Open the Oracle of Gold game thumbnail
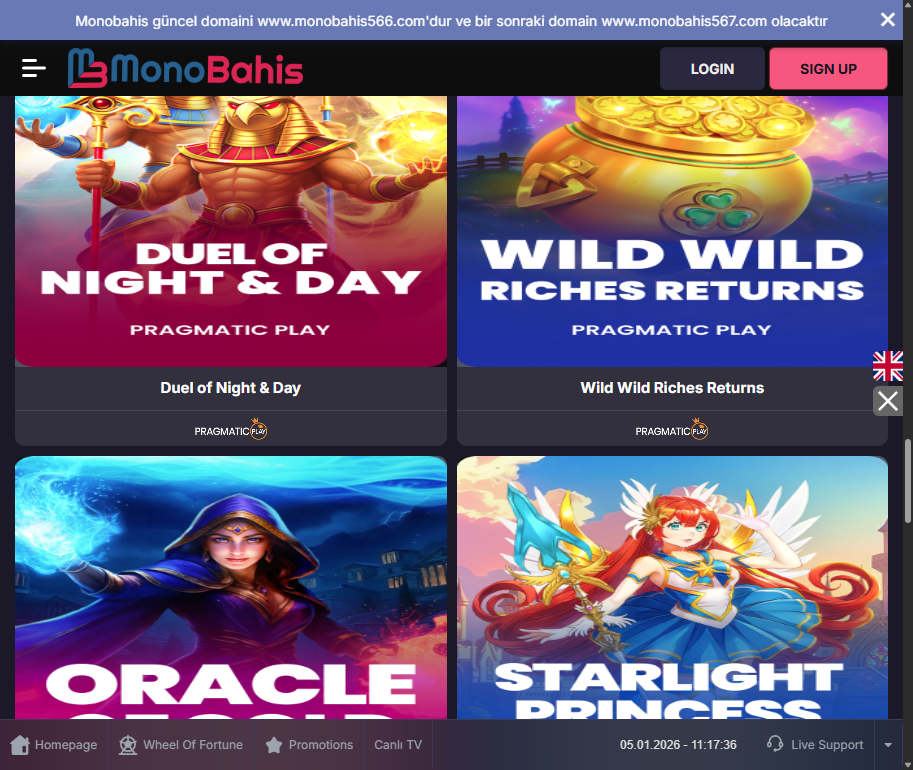This screenshot has width=913, height=770. (231, 587)
